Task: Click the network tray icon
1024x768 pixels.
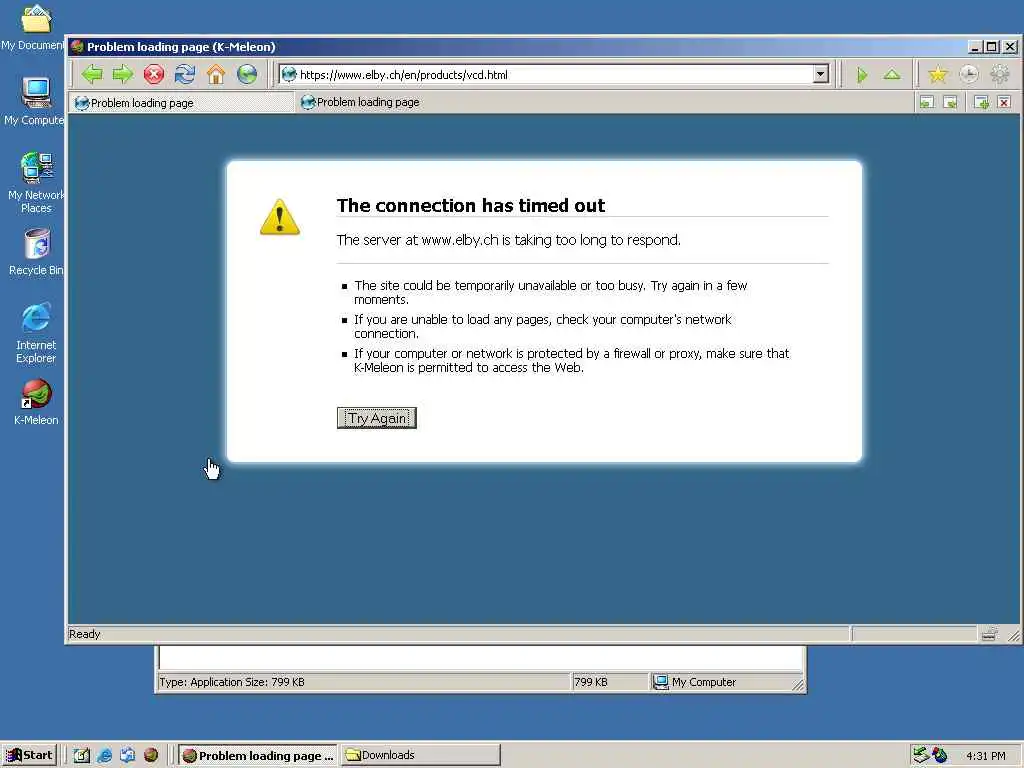Action: point(921,755)
